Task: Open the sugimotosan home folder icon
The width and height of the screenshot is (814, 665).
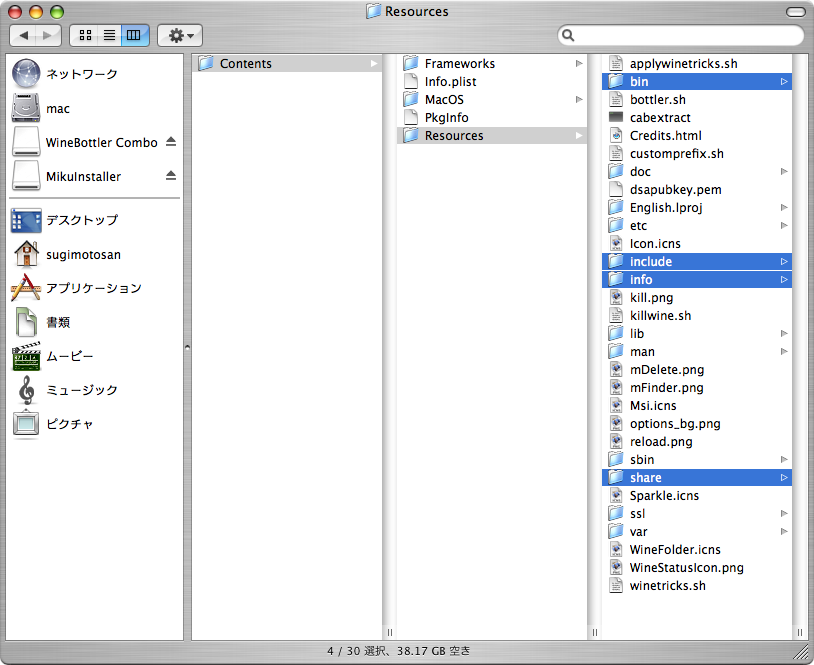Action: tap(26, 254)
